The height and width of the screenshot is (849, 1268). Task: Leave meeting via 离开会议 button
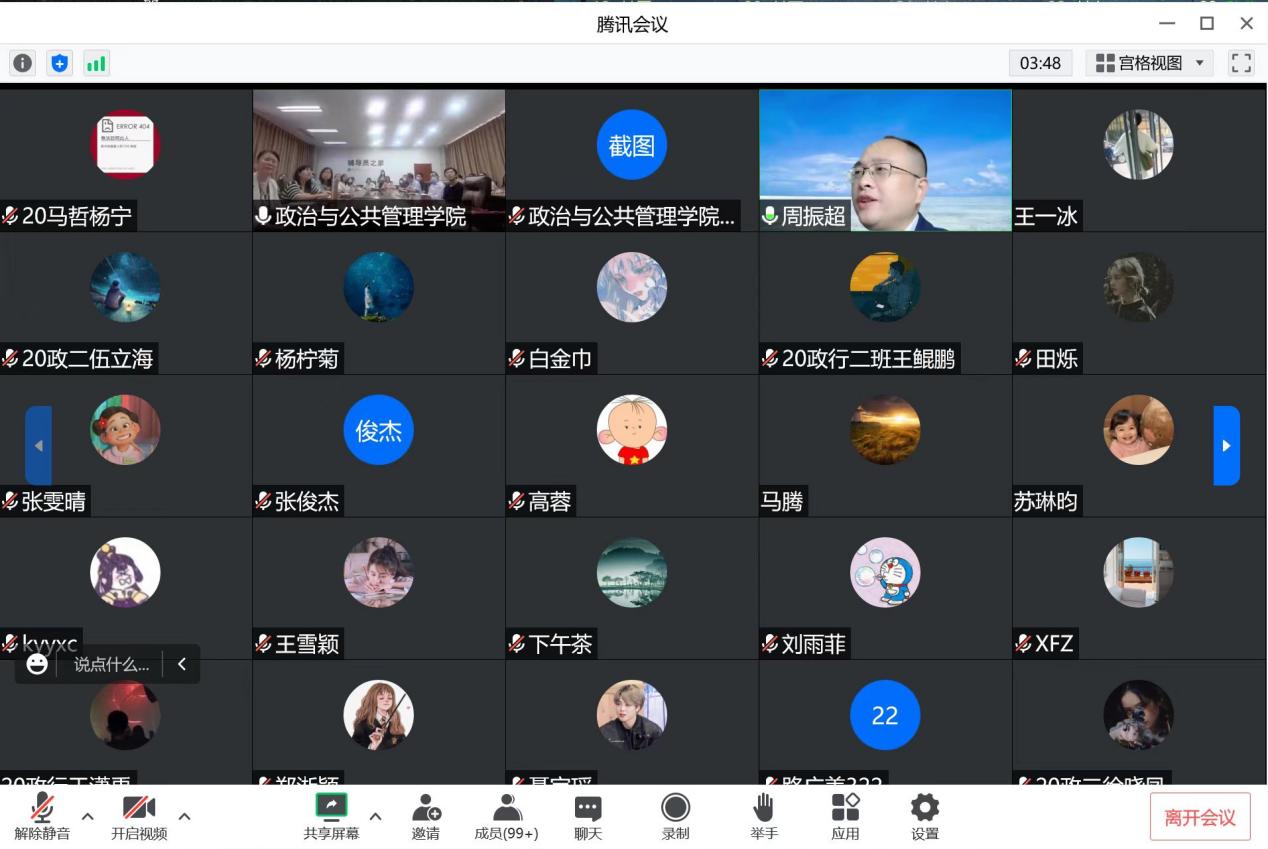click(x=1199, y=817)
